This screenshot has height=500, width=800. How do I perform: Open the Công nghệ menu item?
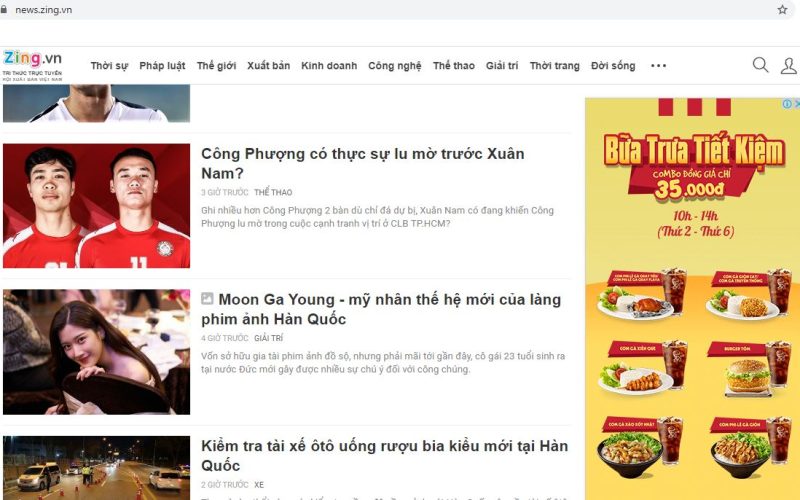pyautogui.click(x=395, y=66)
